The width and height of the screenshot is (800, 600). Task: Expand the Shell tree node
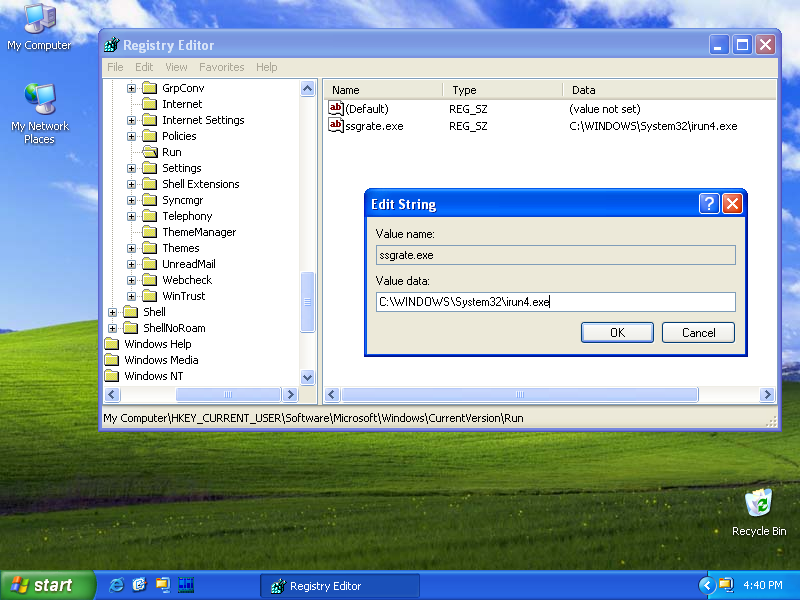point(112,312)
